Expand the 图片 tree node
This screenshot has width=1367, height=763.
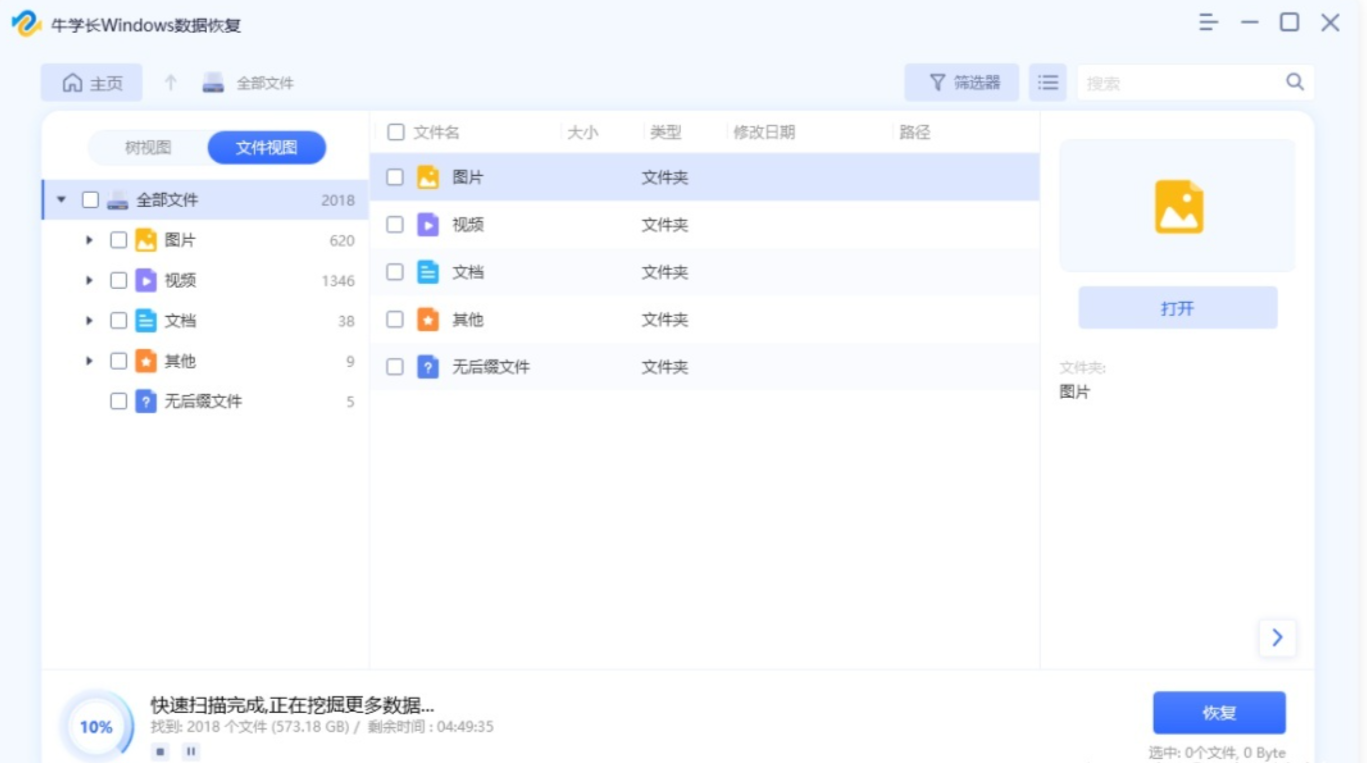pos(89,240)
